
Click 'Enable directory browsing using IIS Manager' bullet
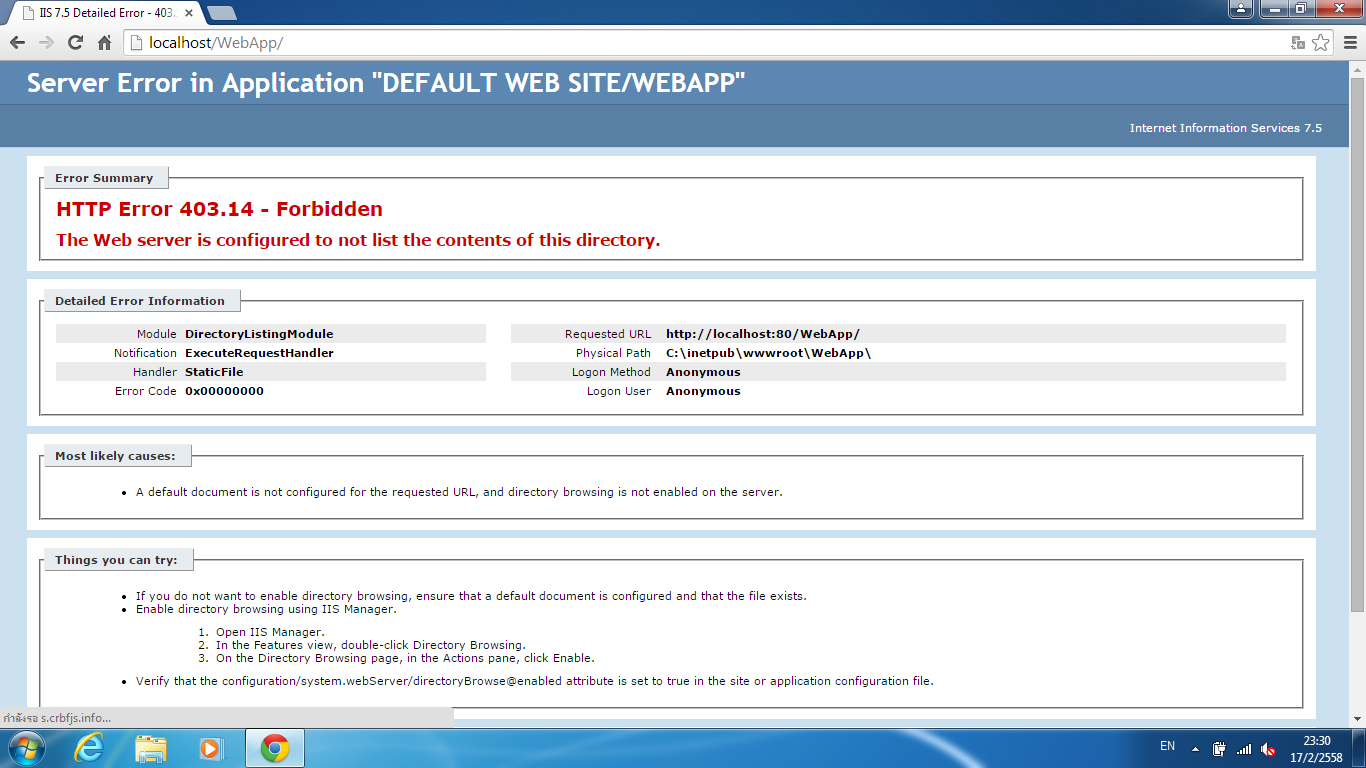266,609
